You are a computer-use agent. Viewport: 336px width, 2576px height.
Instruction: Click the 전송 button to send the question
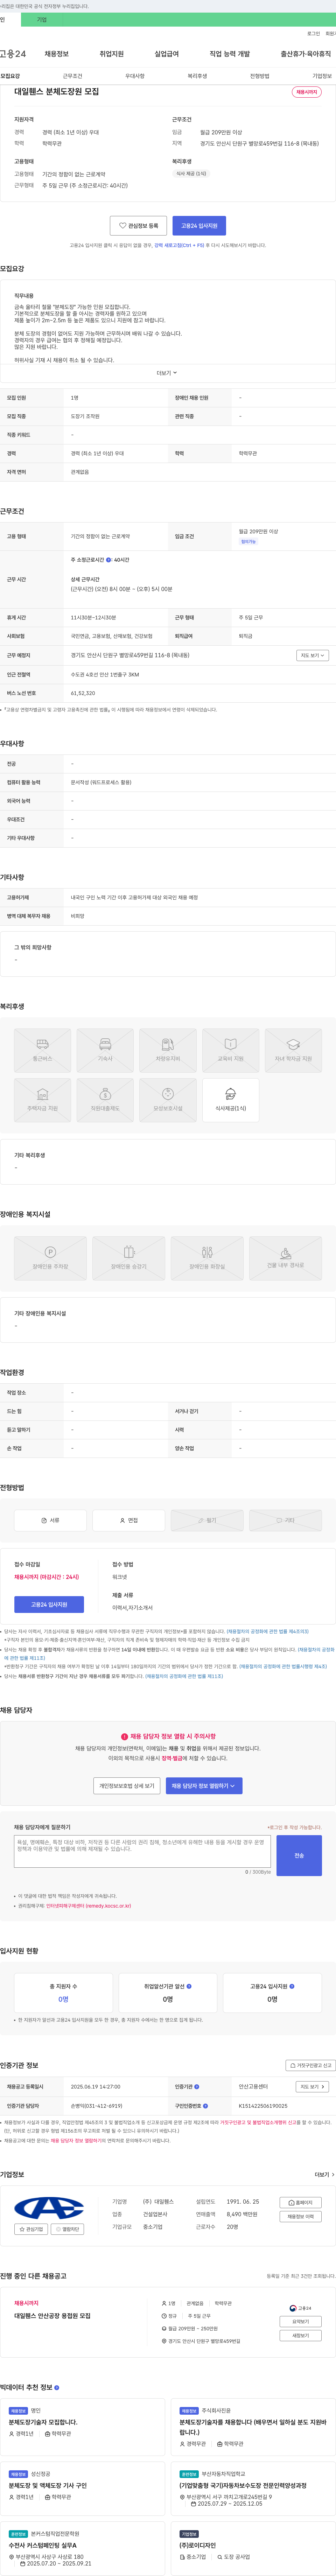(299, 1855)
